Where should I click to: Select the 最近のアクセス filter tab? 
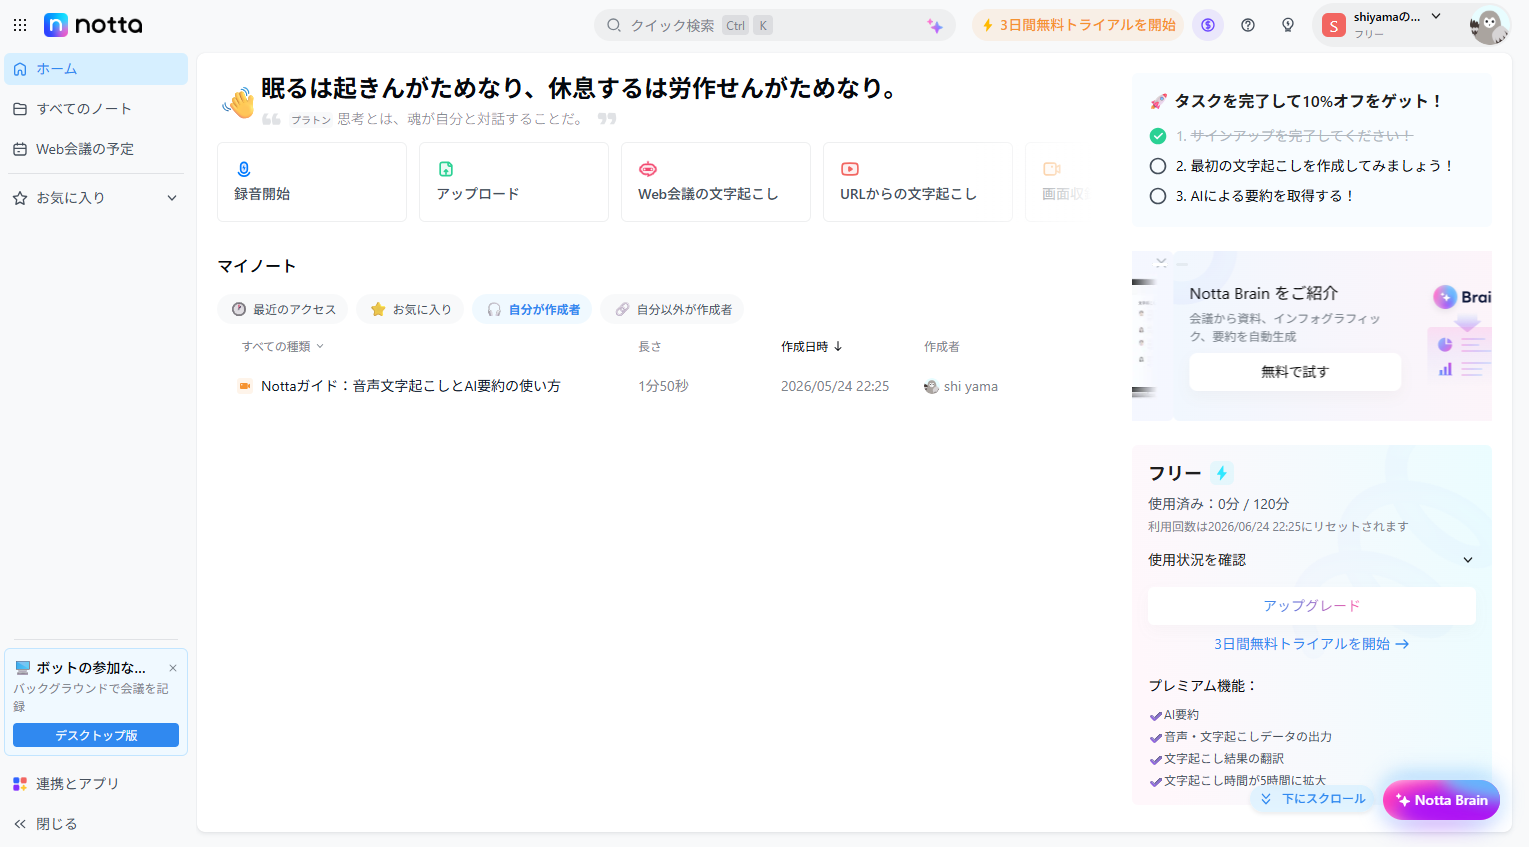click(283, 310)
